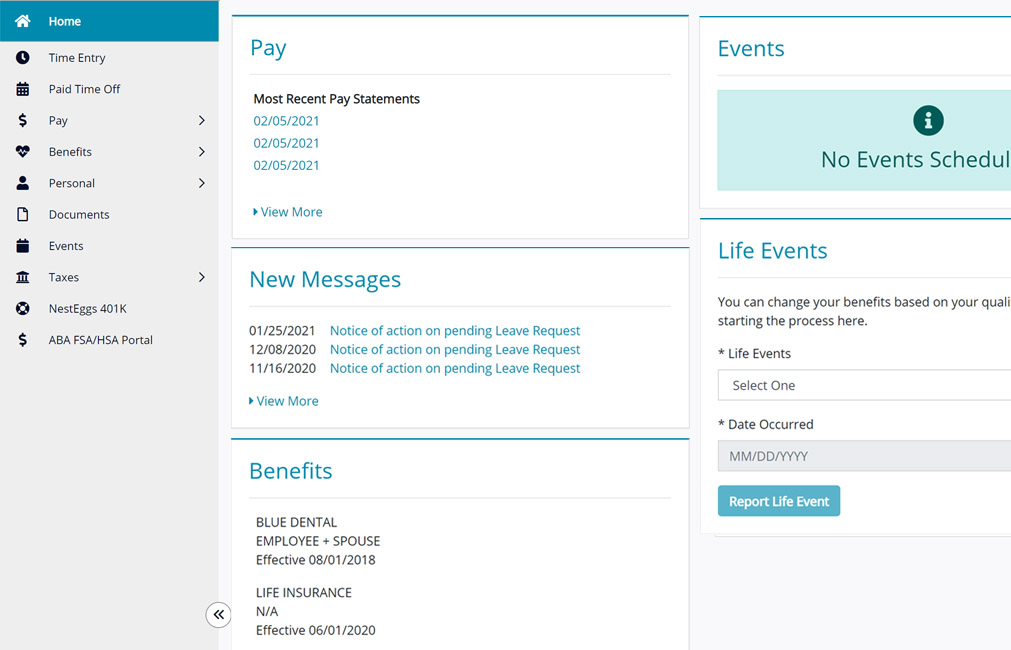This screenshot has height=650, width=1011.
Task: Click the New Messages panel title
Action: (x=325, y=280)
